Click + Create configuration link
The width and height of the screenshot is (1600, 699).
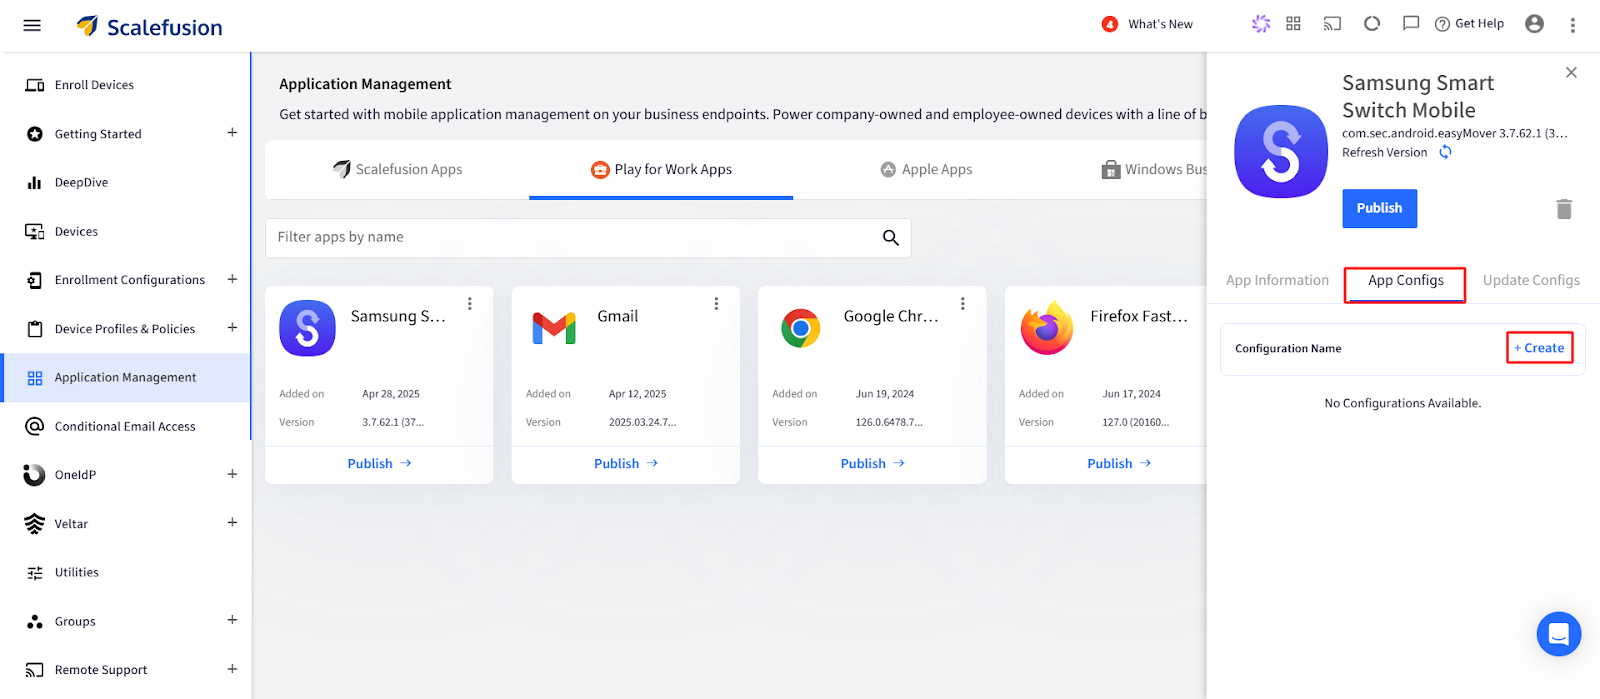pyautogui.click(x=1539, y=348)
